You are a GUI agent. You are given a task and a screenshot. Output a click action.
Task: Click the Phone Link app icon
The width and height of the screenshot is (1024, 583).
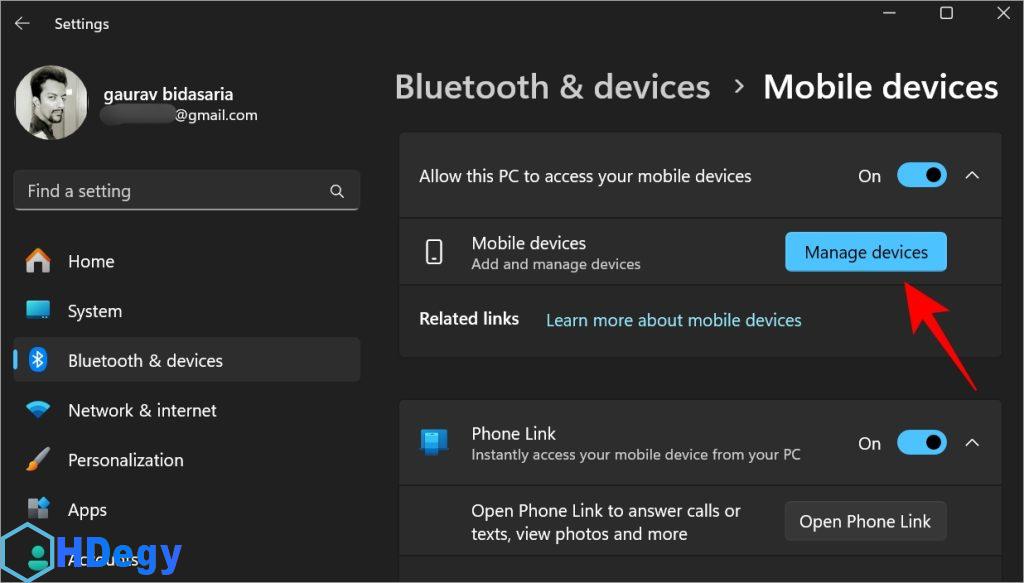(434, 443)
